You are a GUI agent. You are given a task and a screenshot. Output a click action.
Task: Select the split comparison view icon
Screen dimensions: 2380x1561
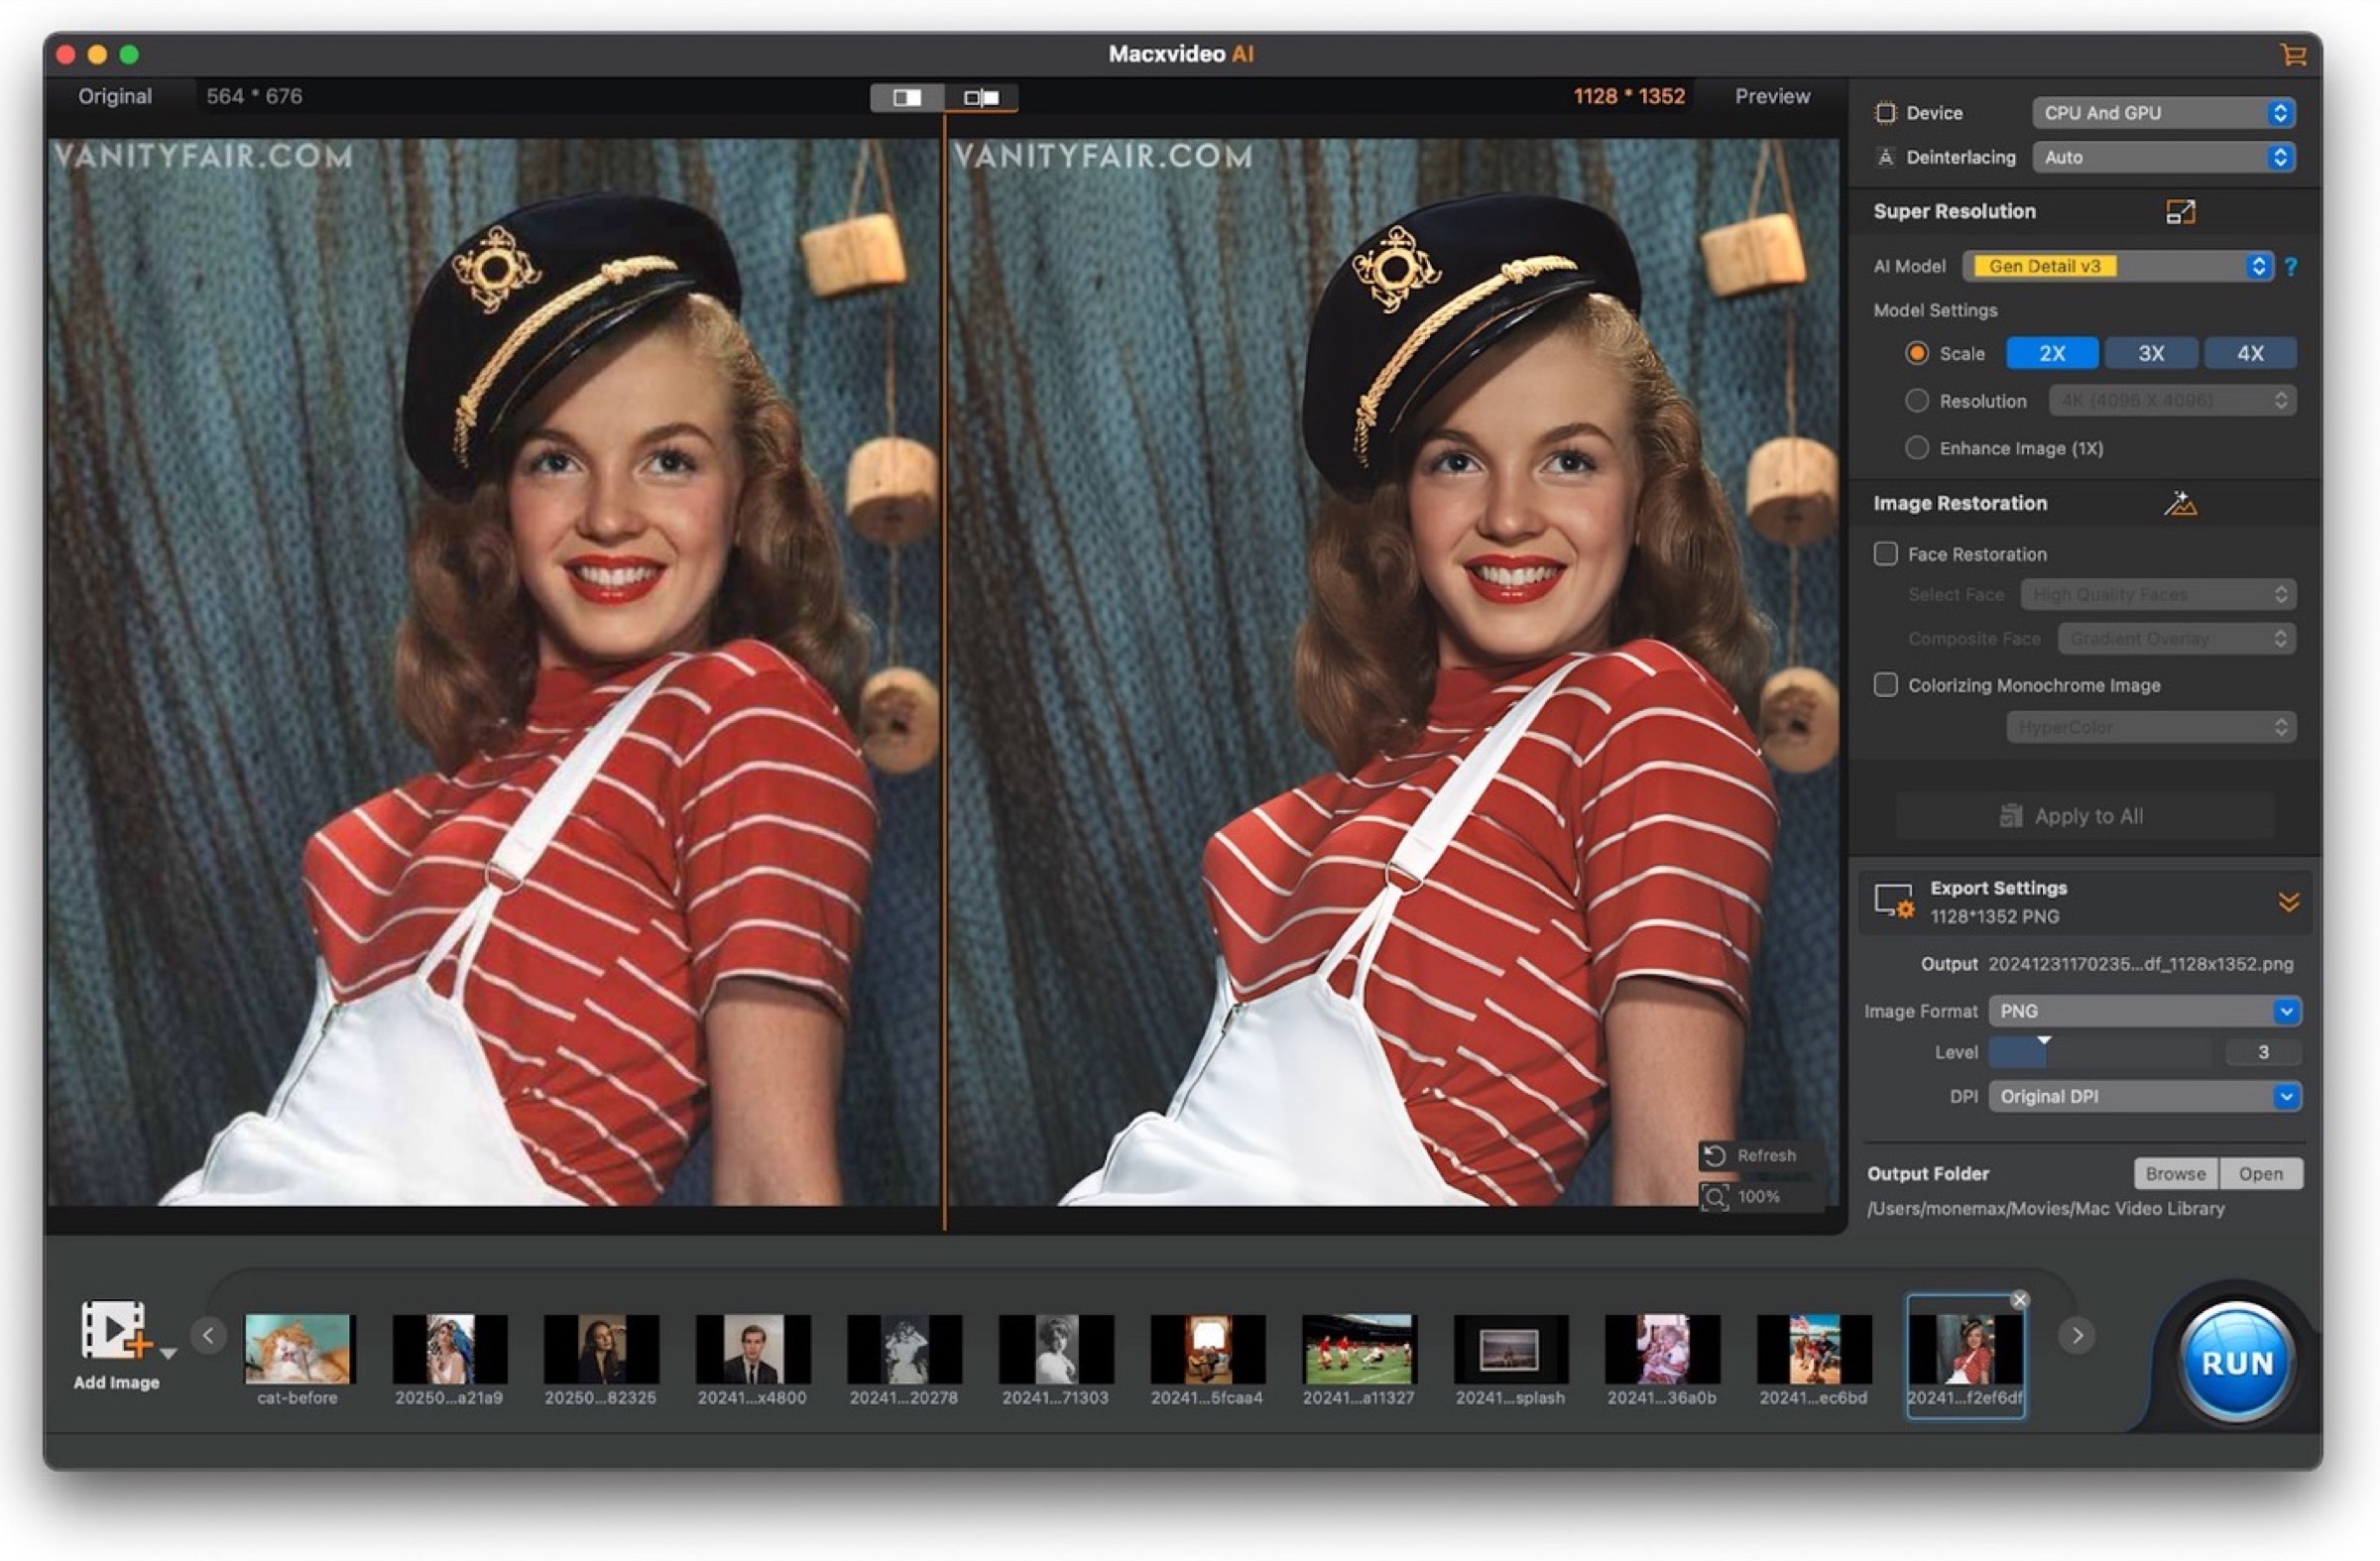pos(982,97)
